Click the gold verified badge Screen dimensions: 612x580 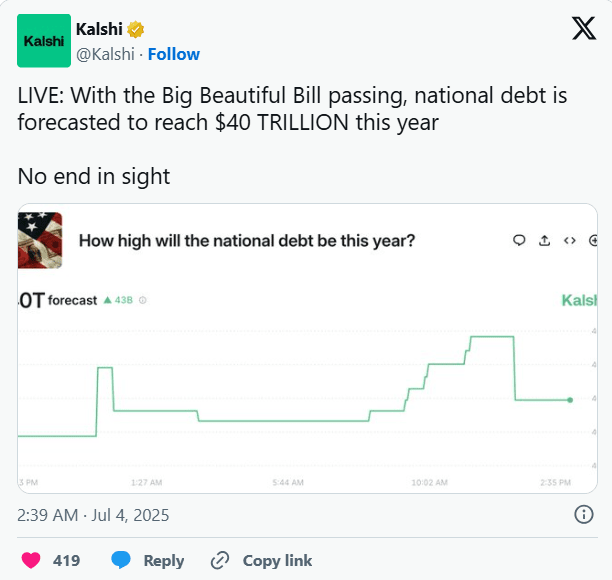click(x=136, y=28)
